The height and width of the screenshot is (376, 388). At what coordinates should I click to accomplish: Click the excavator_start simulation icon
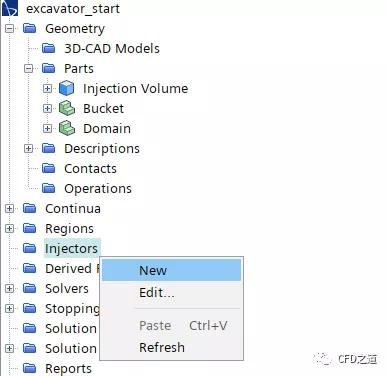[9, 8]
